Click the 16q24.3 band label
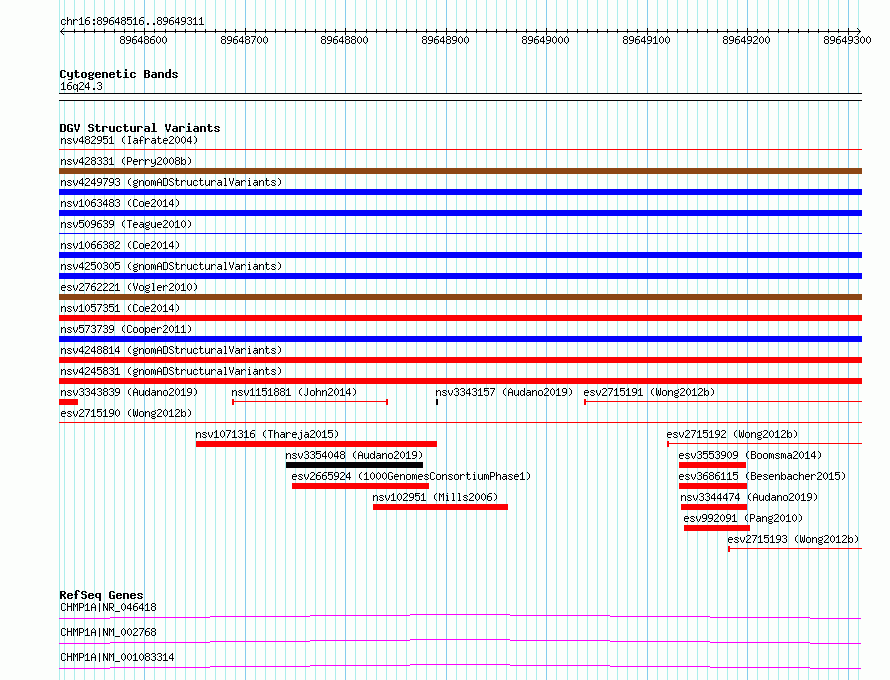This screenshot has height=680, width=890. (81, 86)
